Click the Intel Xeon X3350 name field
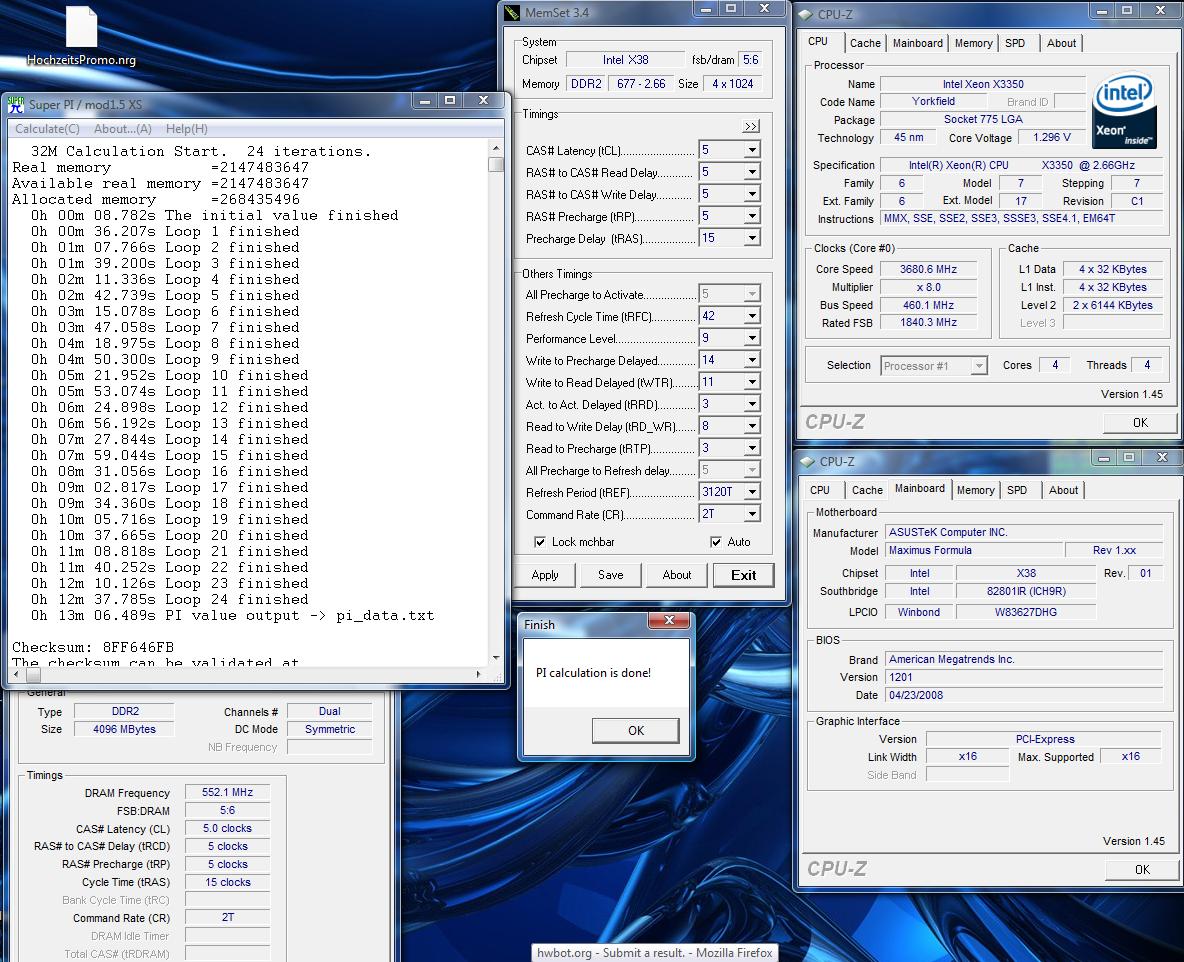 pyautogui.click(x=982, y=84)
